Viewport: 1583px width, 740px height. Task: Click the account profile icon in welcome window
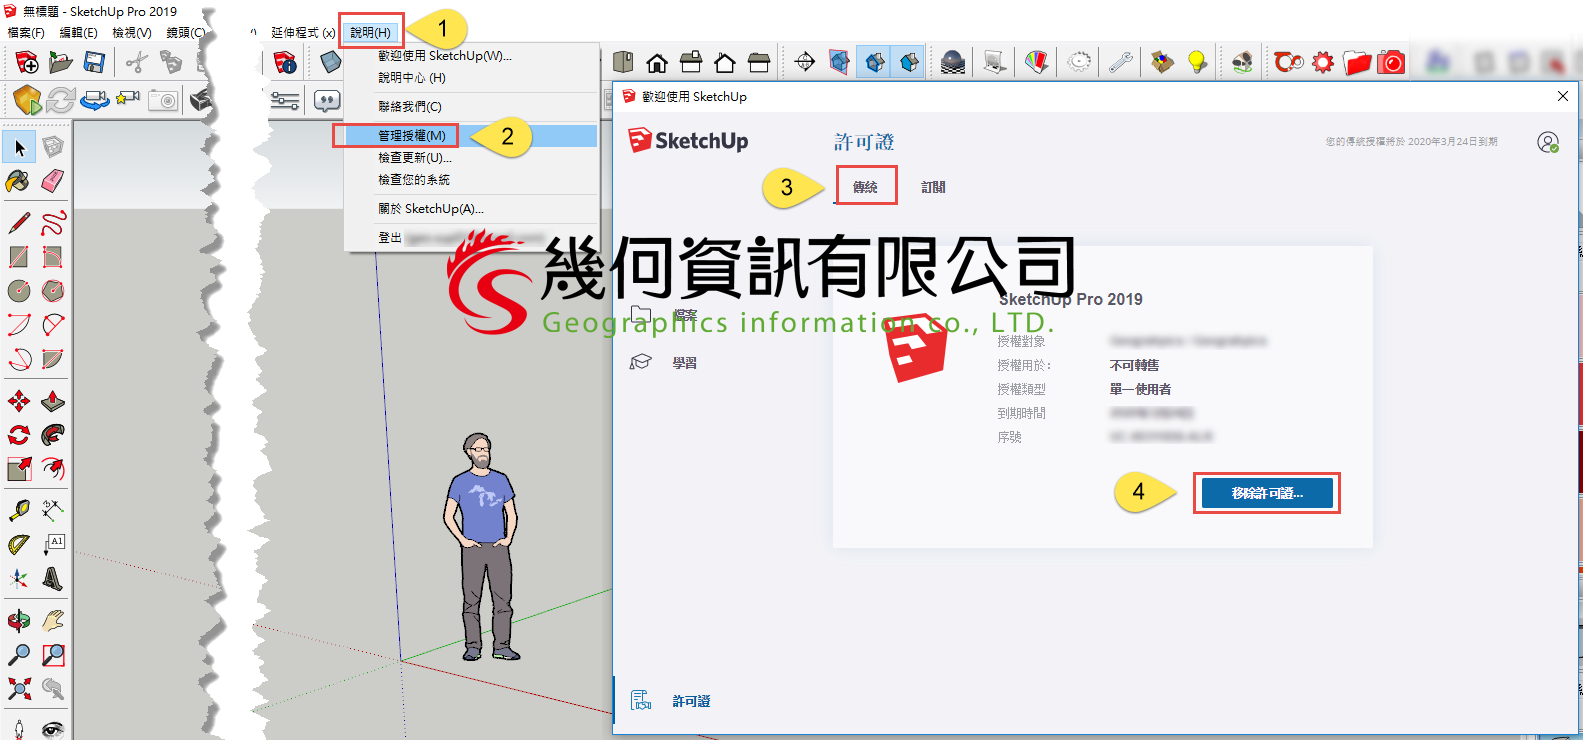click(x=1548, y=143)
